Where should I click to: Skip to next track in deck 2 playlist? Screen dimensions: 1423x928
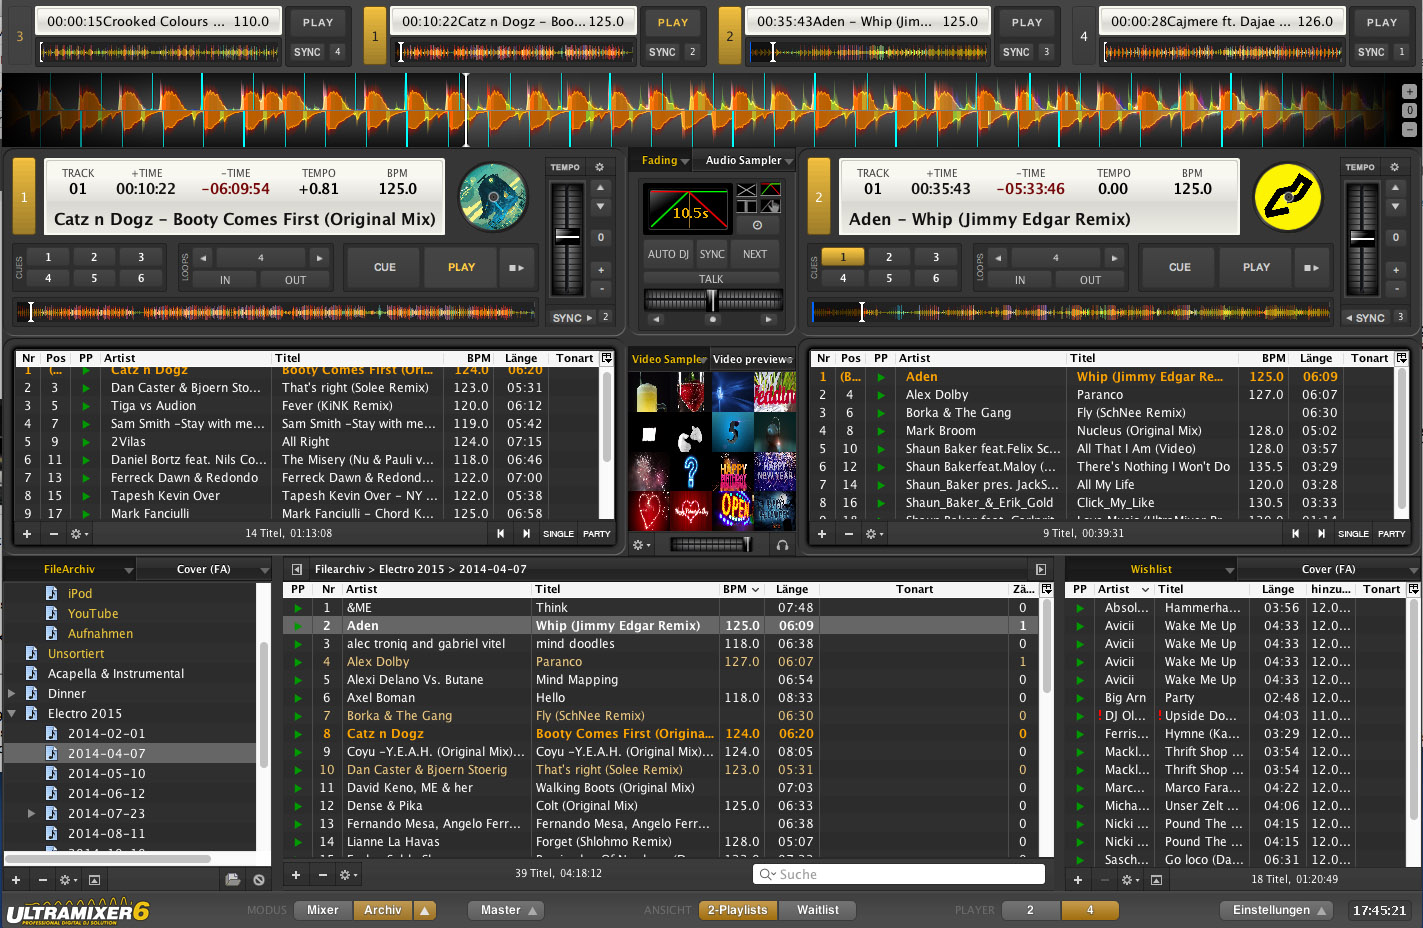tap(1321, 534)
